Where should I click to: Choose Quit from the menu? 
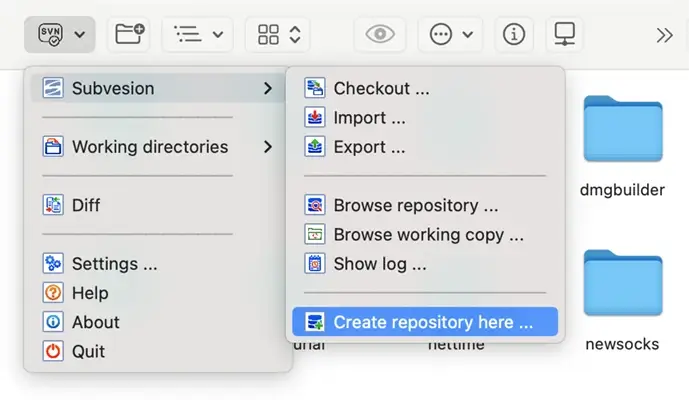click(x=158, y=351)
